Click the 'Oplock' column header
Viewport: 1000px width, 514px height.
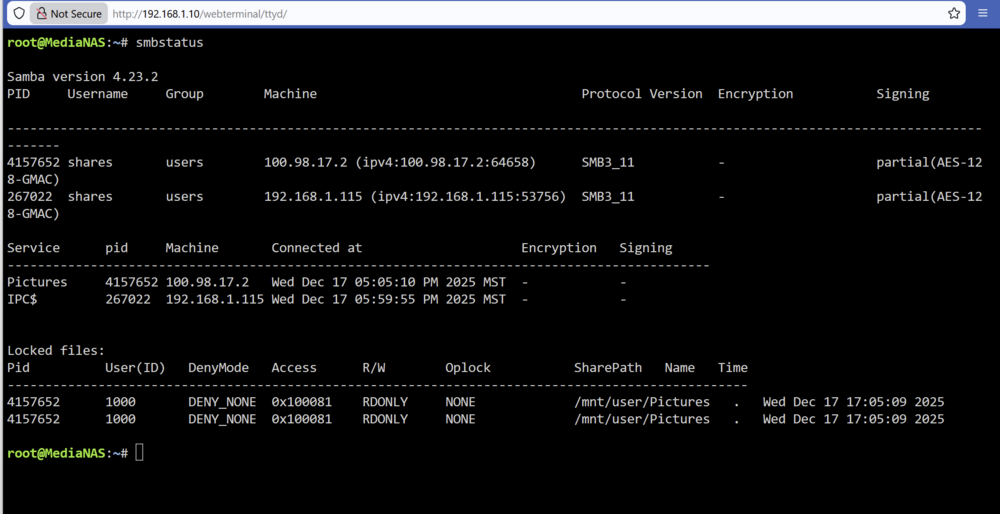click(468, 368)
